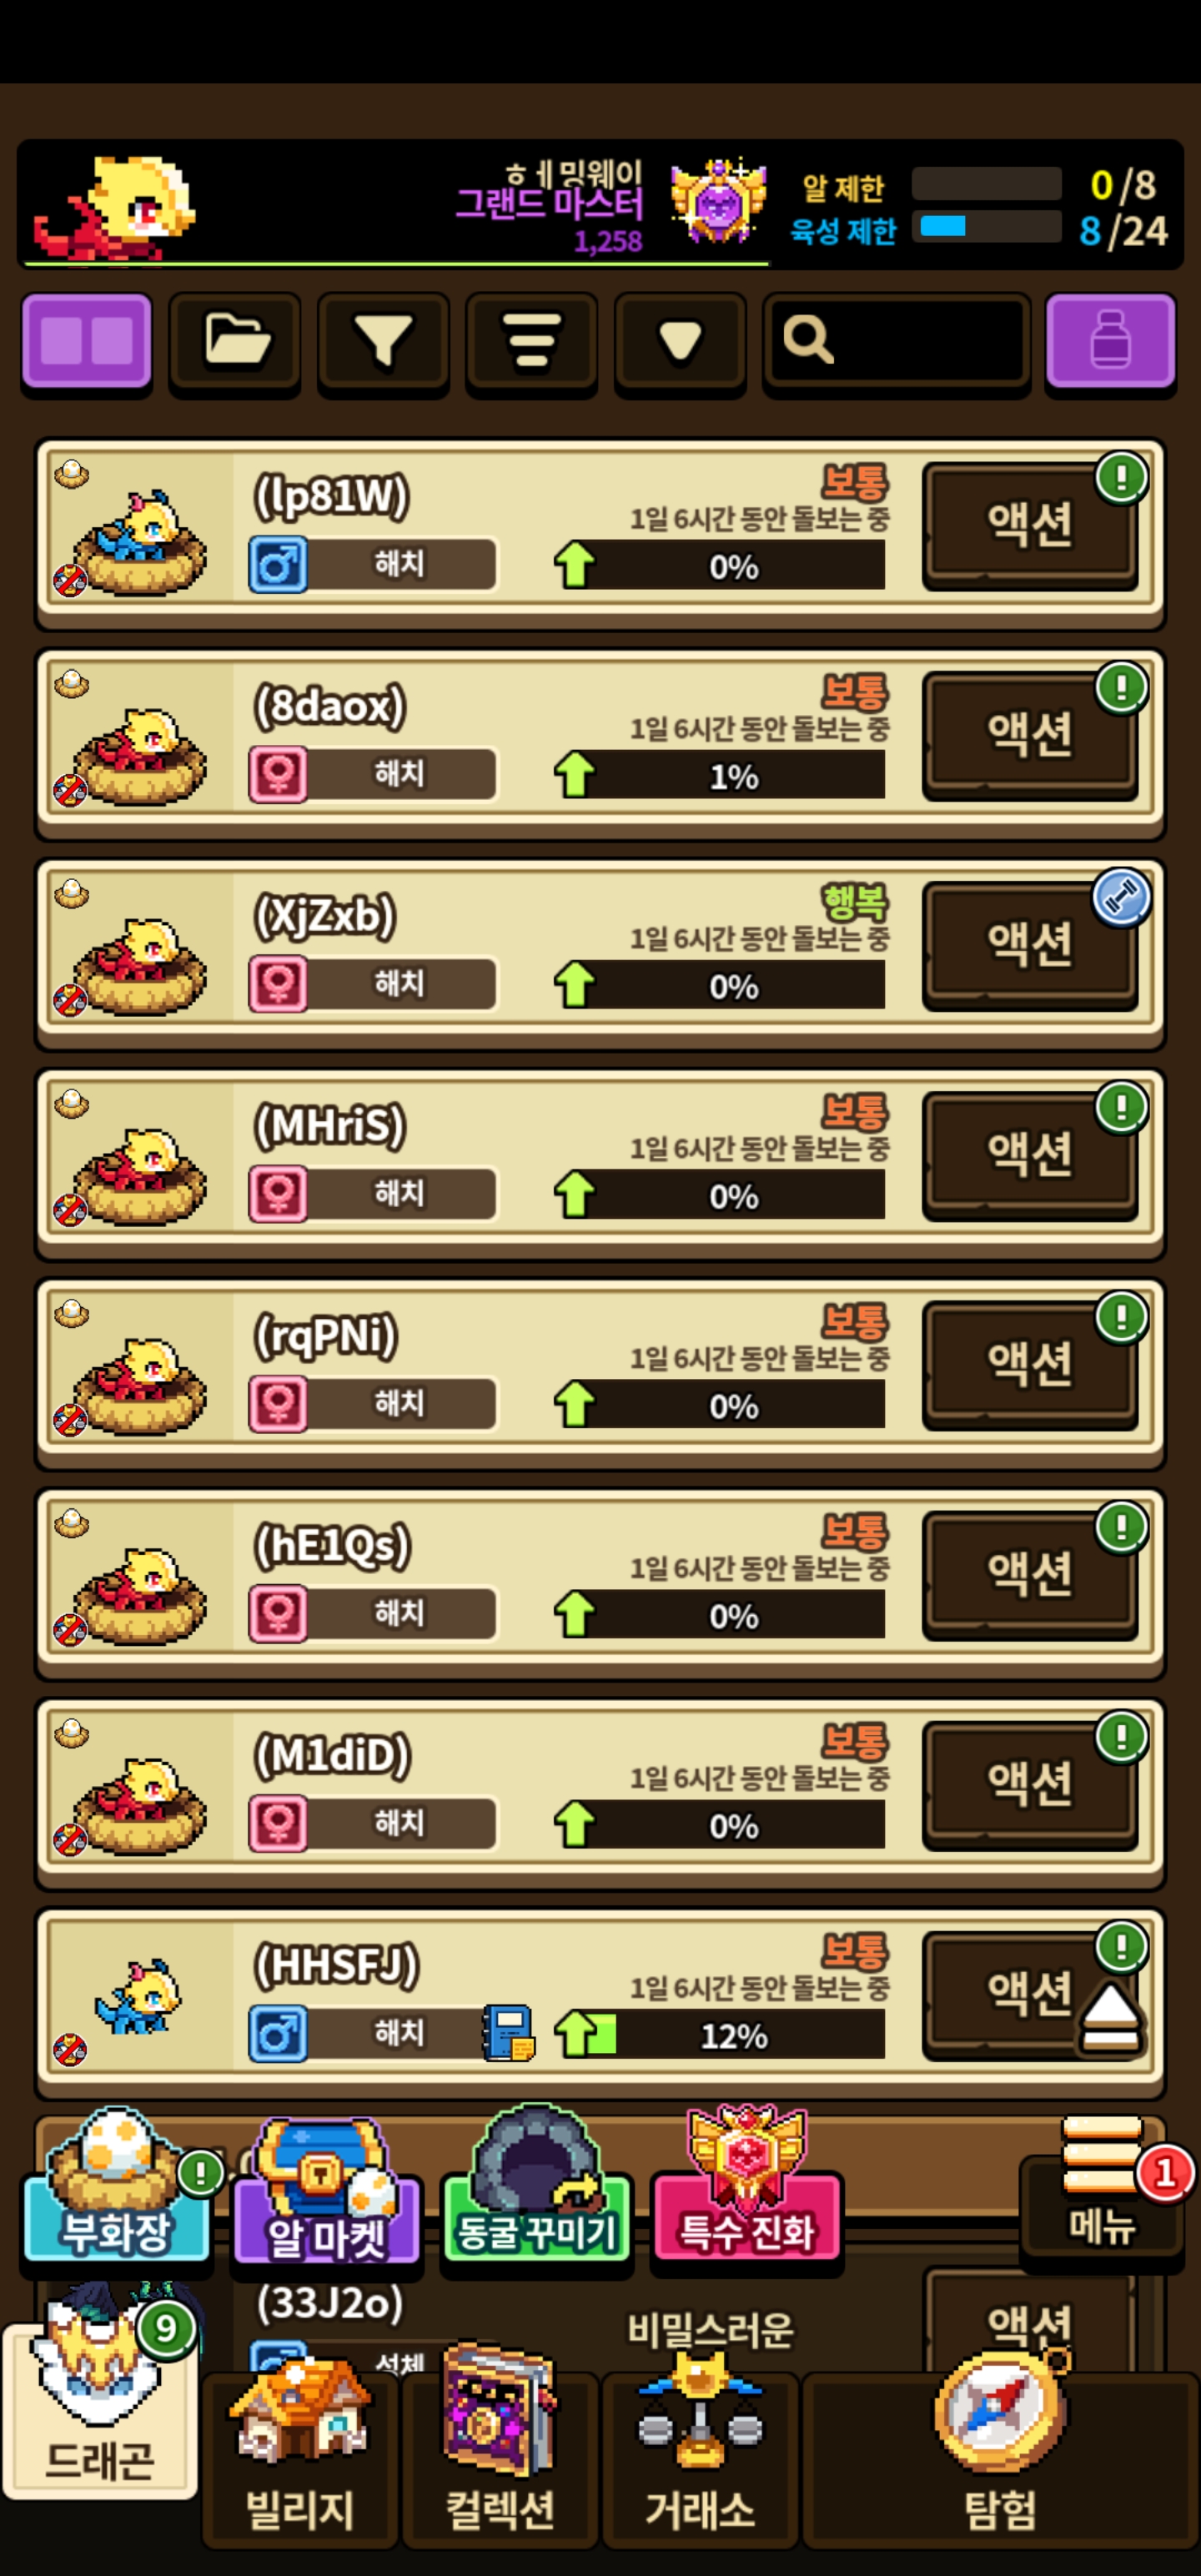Viewport: 1201px width, 2576px height.
Task: Open the funnel filter options
Action: pos(383,342)
